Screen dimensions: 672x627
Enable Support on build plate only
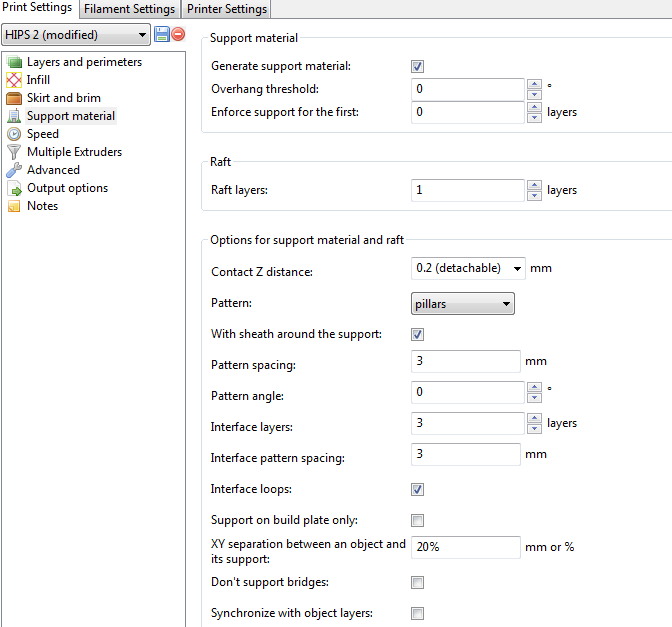pos(418,520)
